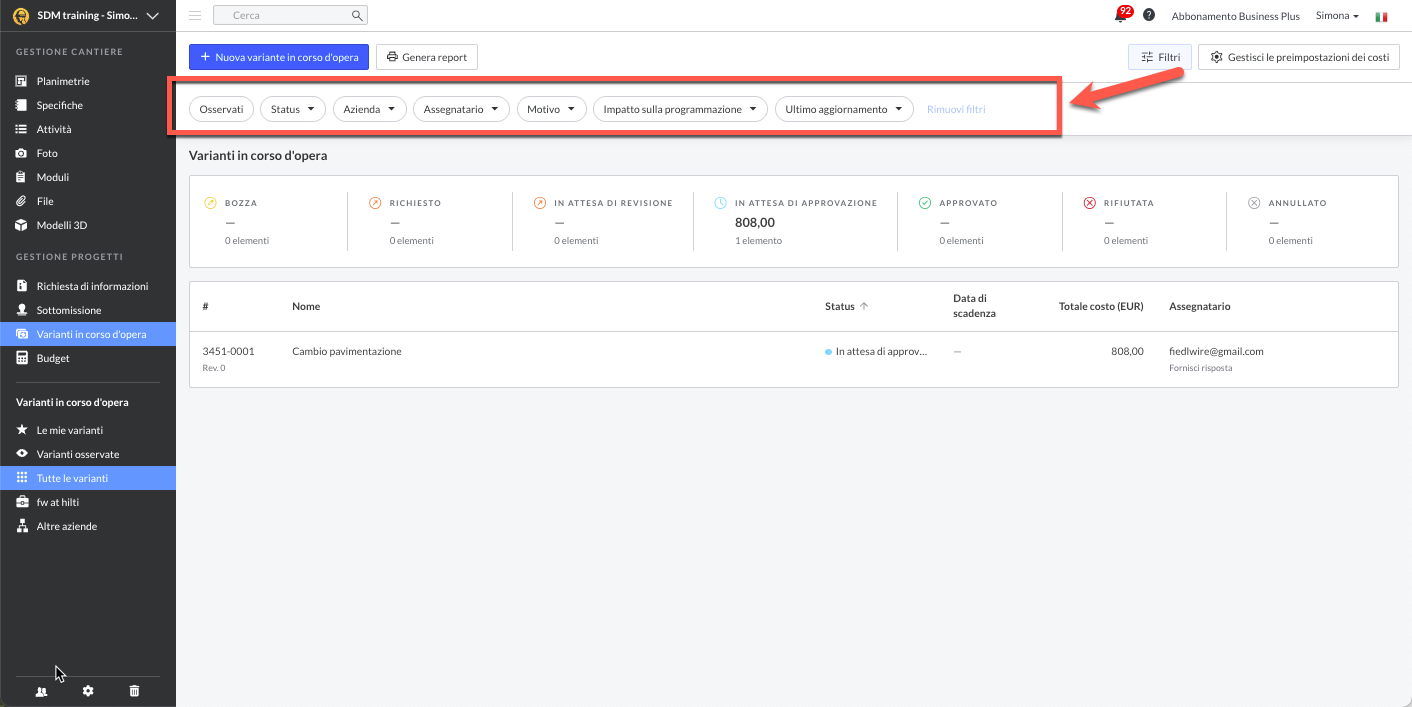Open the help question mark icon
Screen dimensions: 1412x707
[x=1149, y=16]
